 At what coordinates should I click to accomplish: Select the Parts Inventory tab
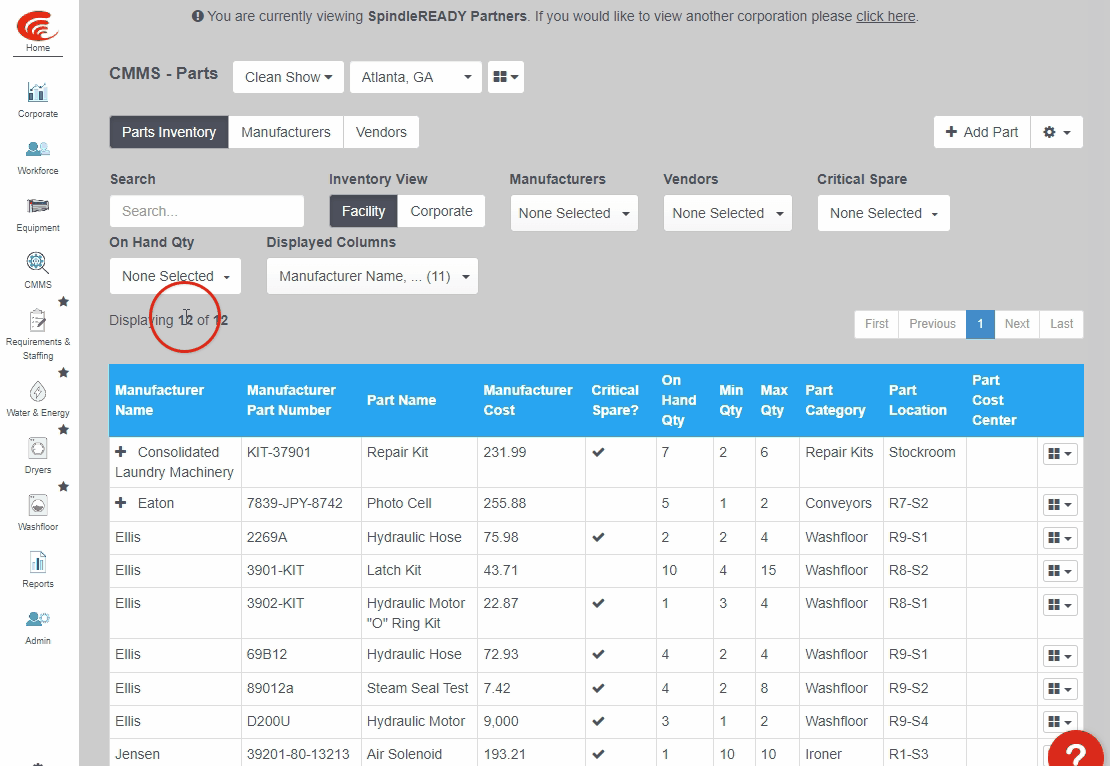point(168,132)
